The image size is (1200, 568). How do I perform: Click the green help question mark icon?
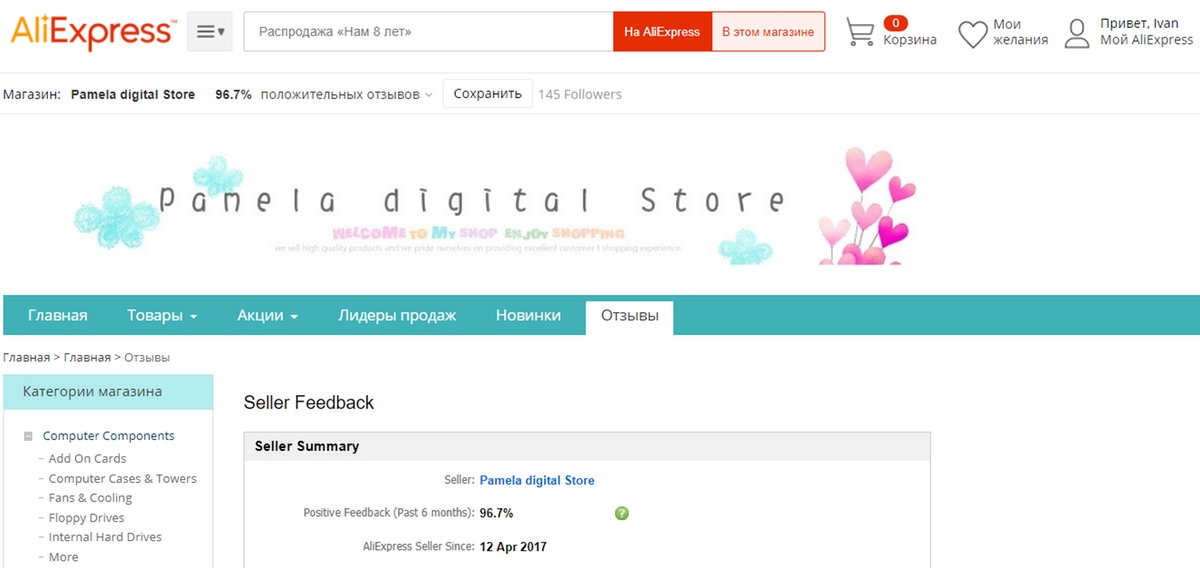(x=622, y=513)
